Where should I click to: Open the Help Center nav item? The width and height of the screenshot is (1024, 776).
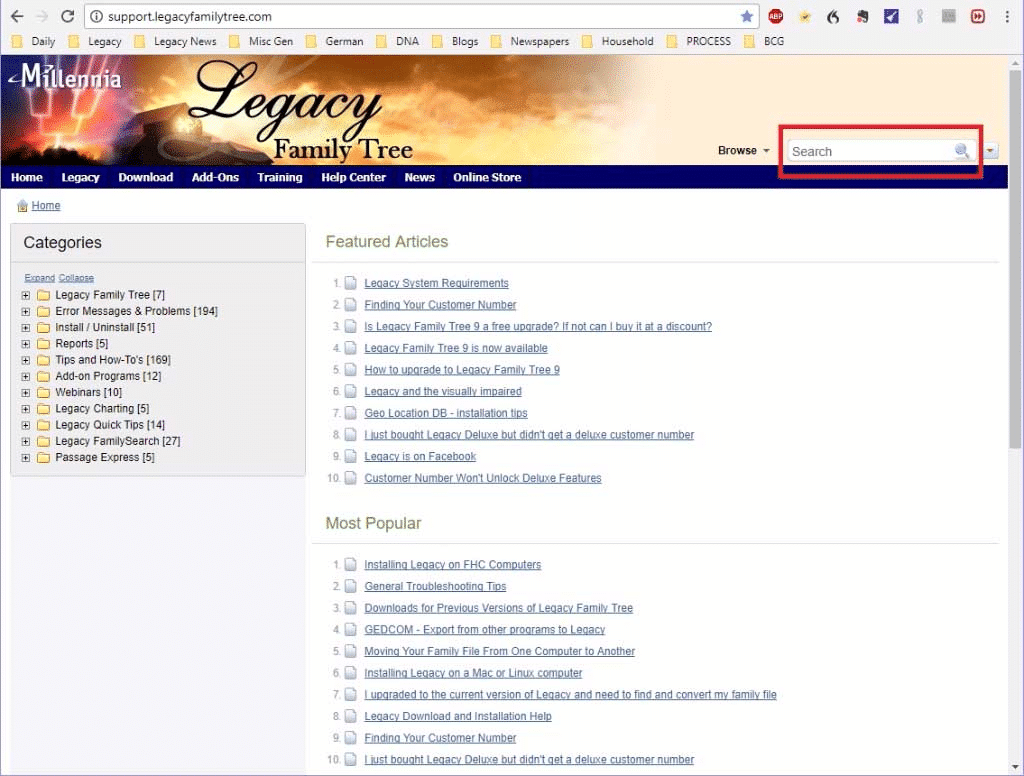coord(353,177)
